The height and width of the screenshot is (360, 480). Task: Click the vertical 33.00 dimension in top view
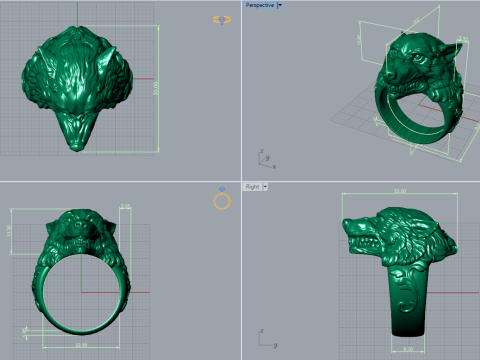click(156, 88)
